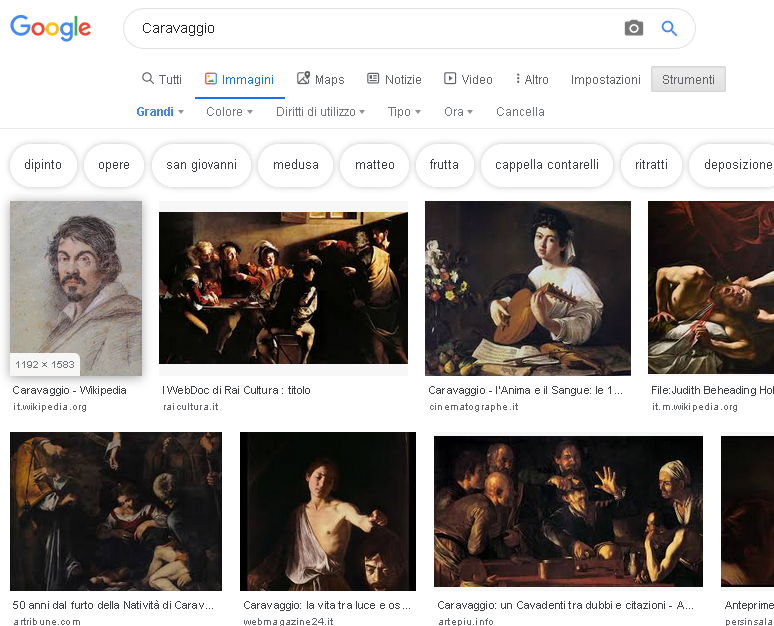Select the ritratti suggestion chip
Viewport: 774px width, 626px height.
point(651,165)
